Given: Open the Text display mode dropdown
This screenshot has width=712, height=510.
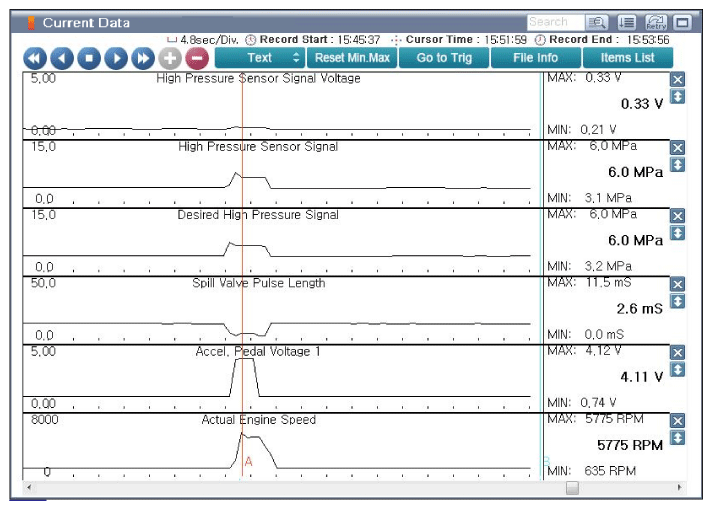Looking at the screenshot, I should point(259,58).
